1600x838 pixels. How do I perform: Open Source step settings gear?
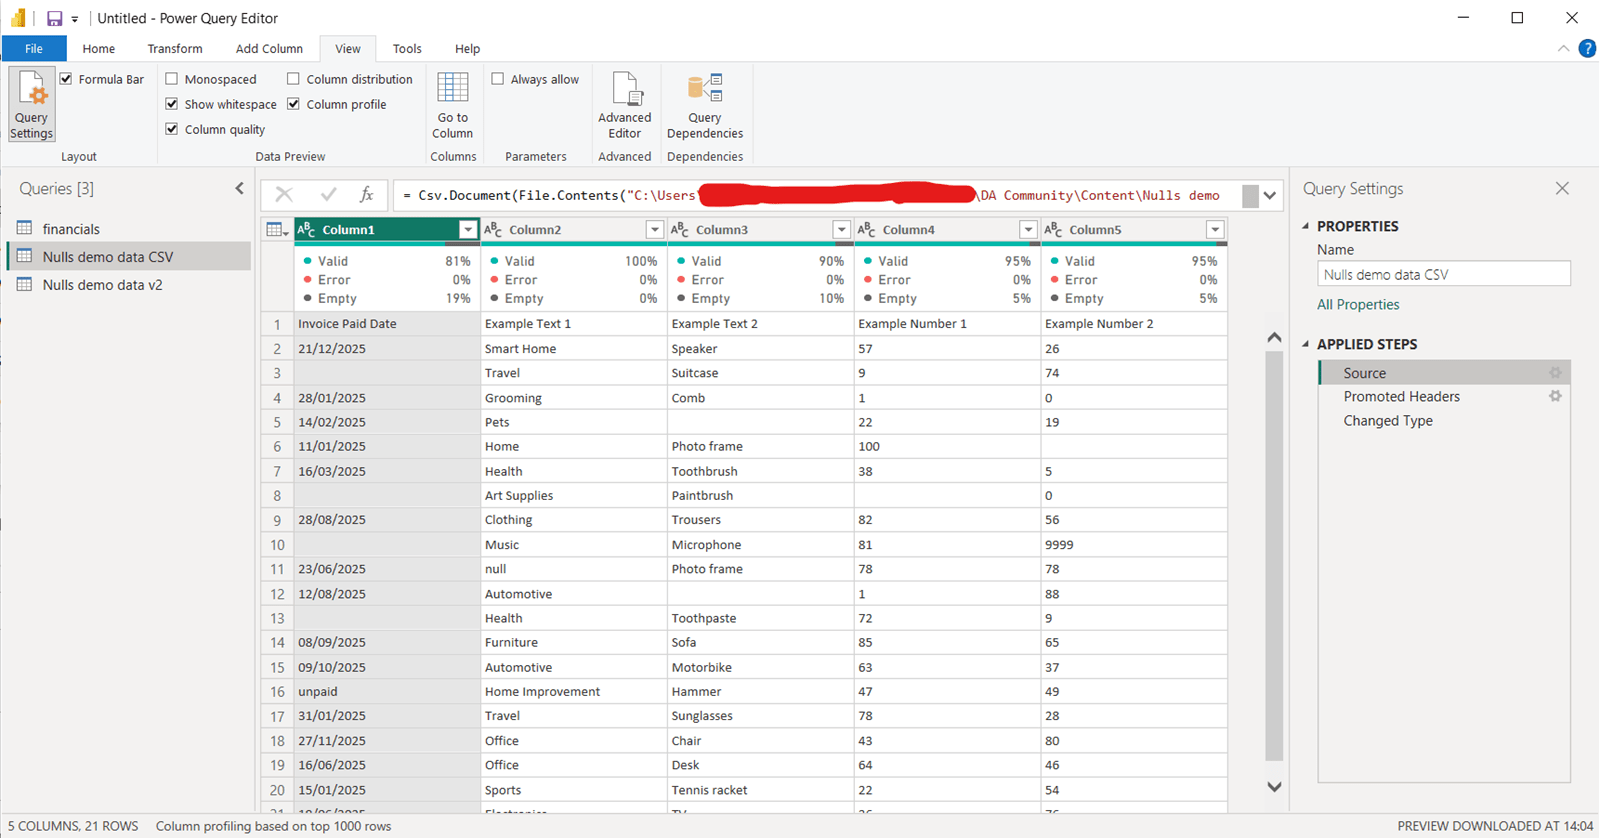point(1555,373)
